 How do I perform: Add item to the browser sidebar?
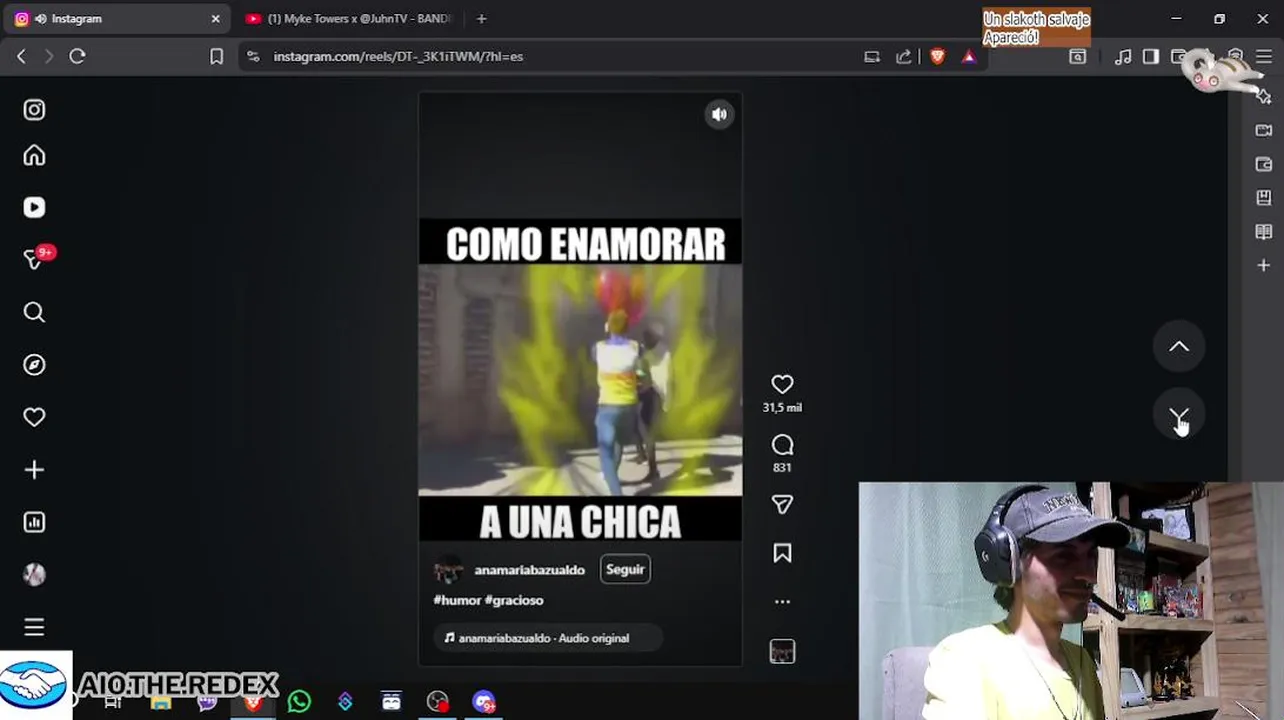(x=1264, y=266)
